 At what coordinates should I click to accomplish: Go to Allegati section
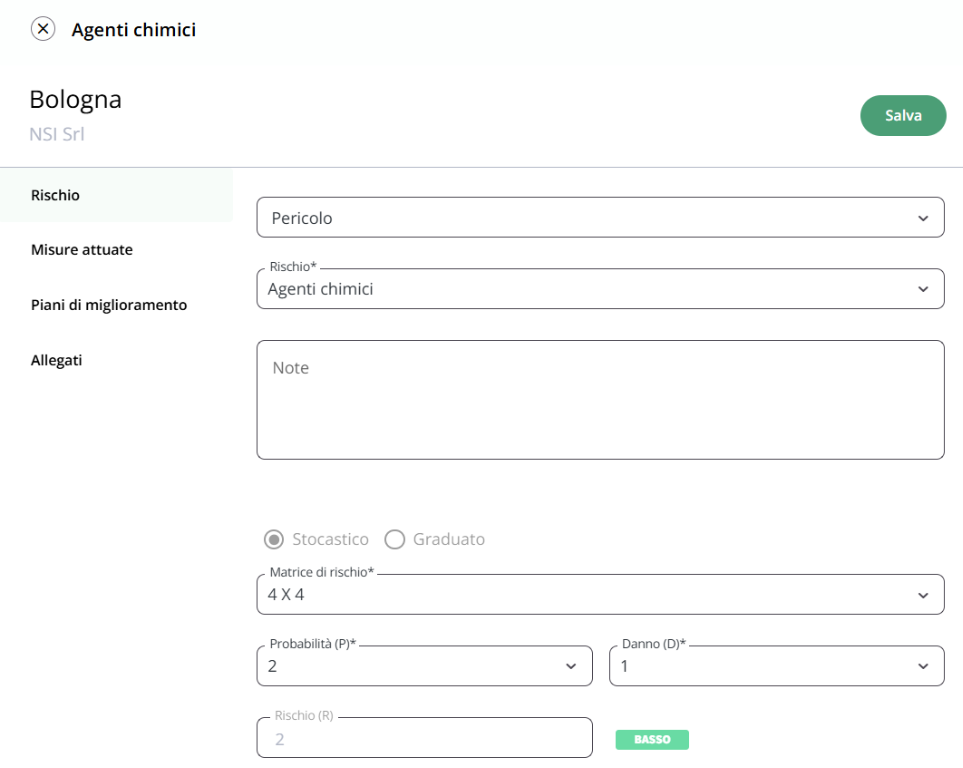point(57,360)
